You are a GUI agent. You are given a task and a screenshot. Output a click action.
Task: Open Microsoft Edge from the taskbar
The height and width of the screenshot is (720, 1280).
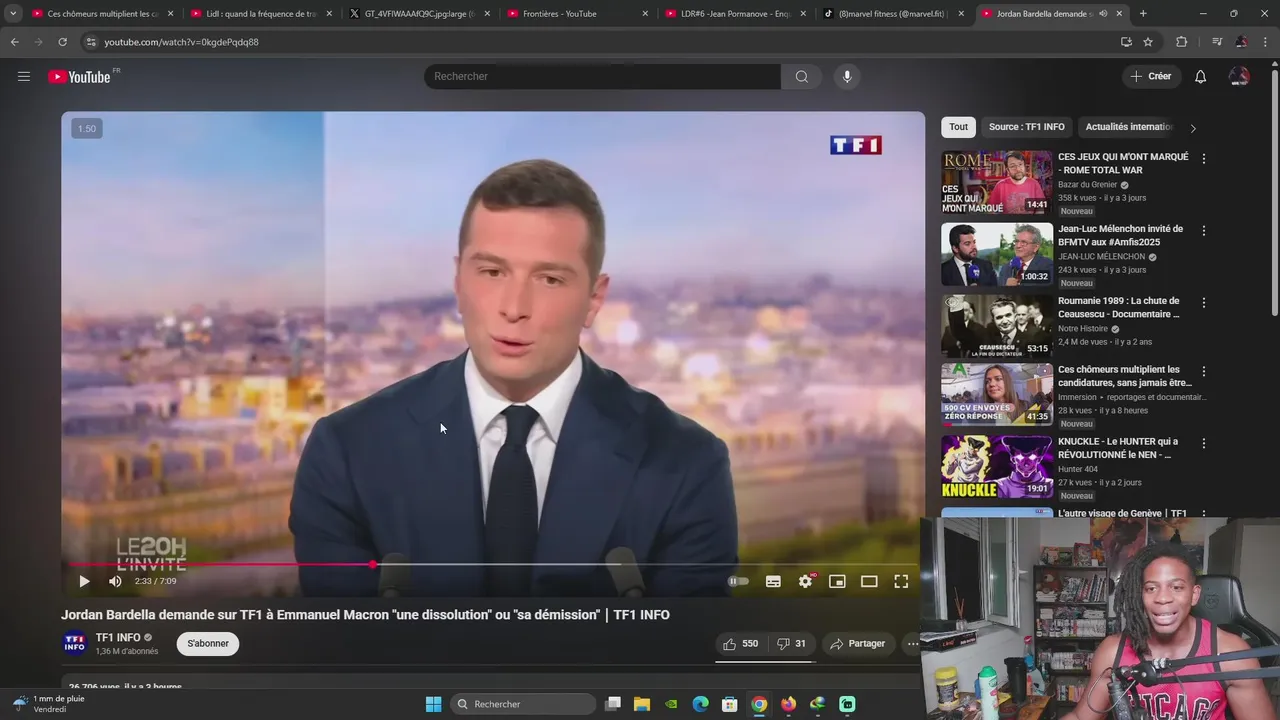(701, 704)
